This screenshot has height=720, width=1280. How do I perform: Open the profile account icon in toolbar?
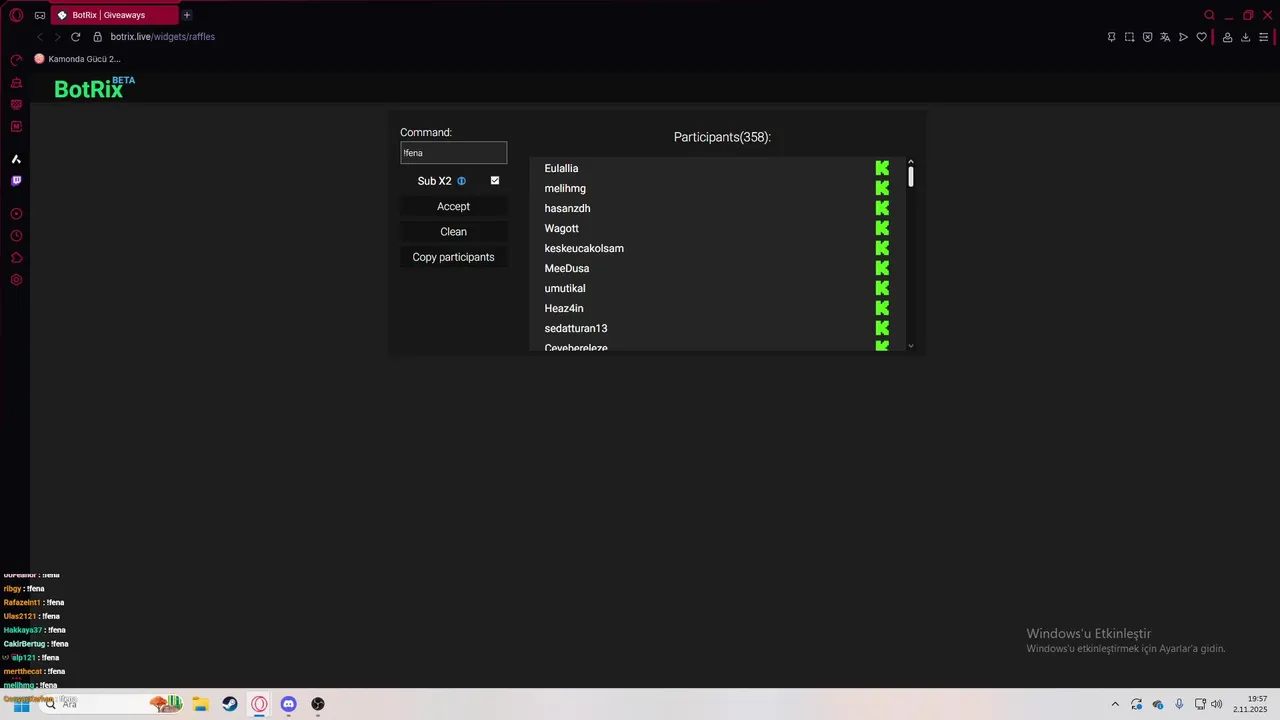tap(1227, 37)
